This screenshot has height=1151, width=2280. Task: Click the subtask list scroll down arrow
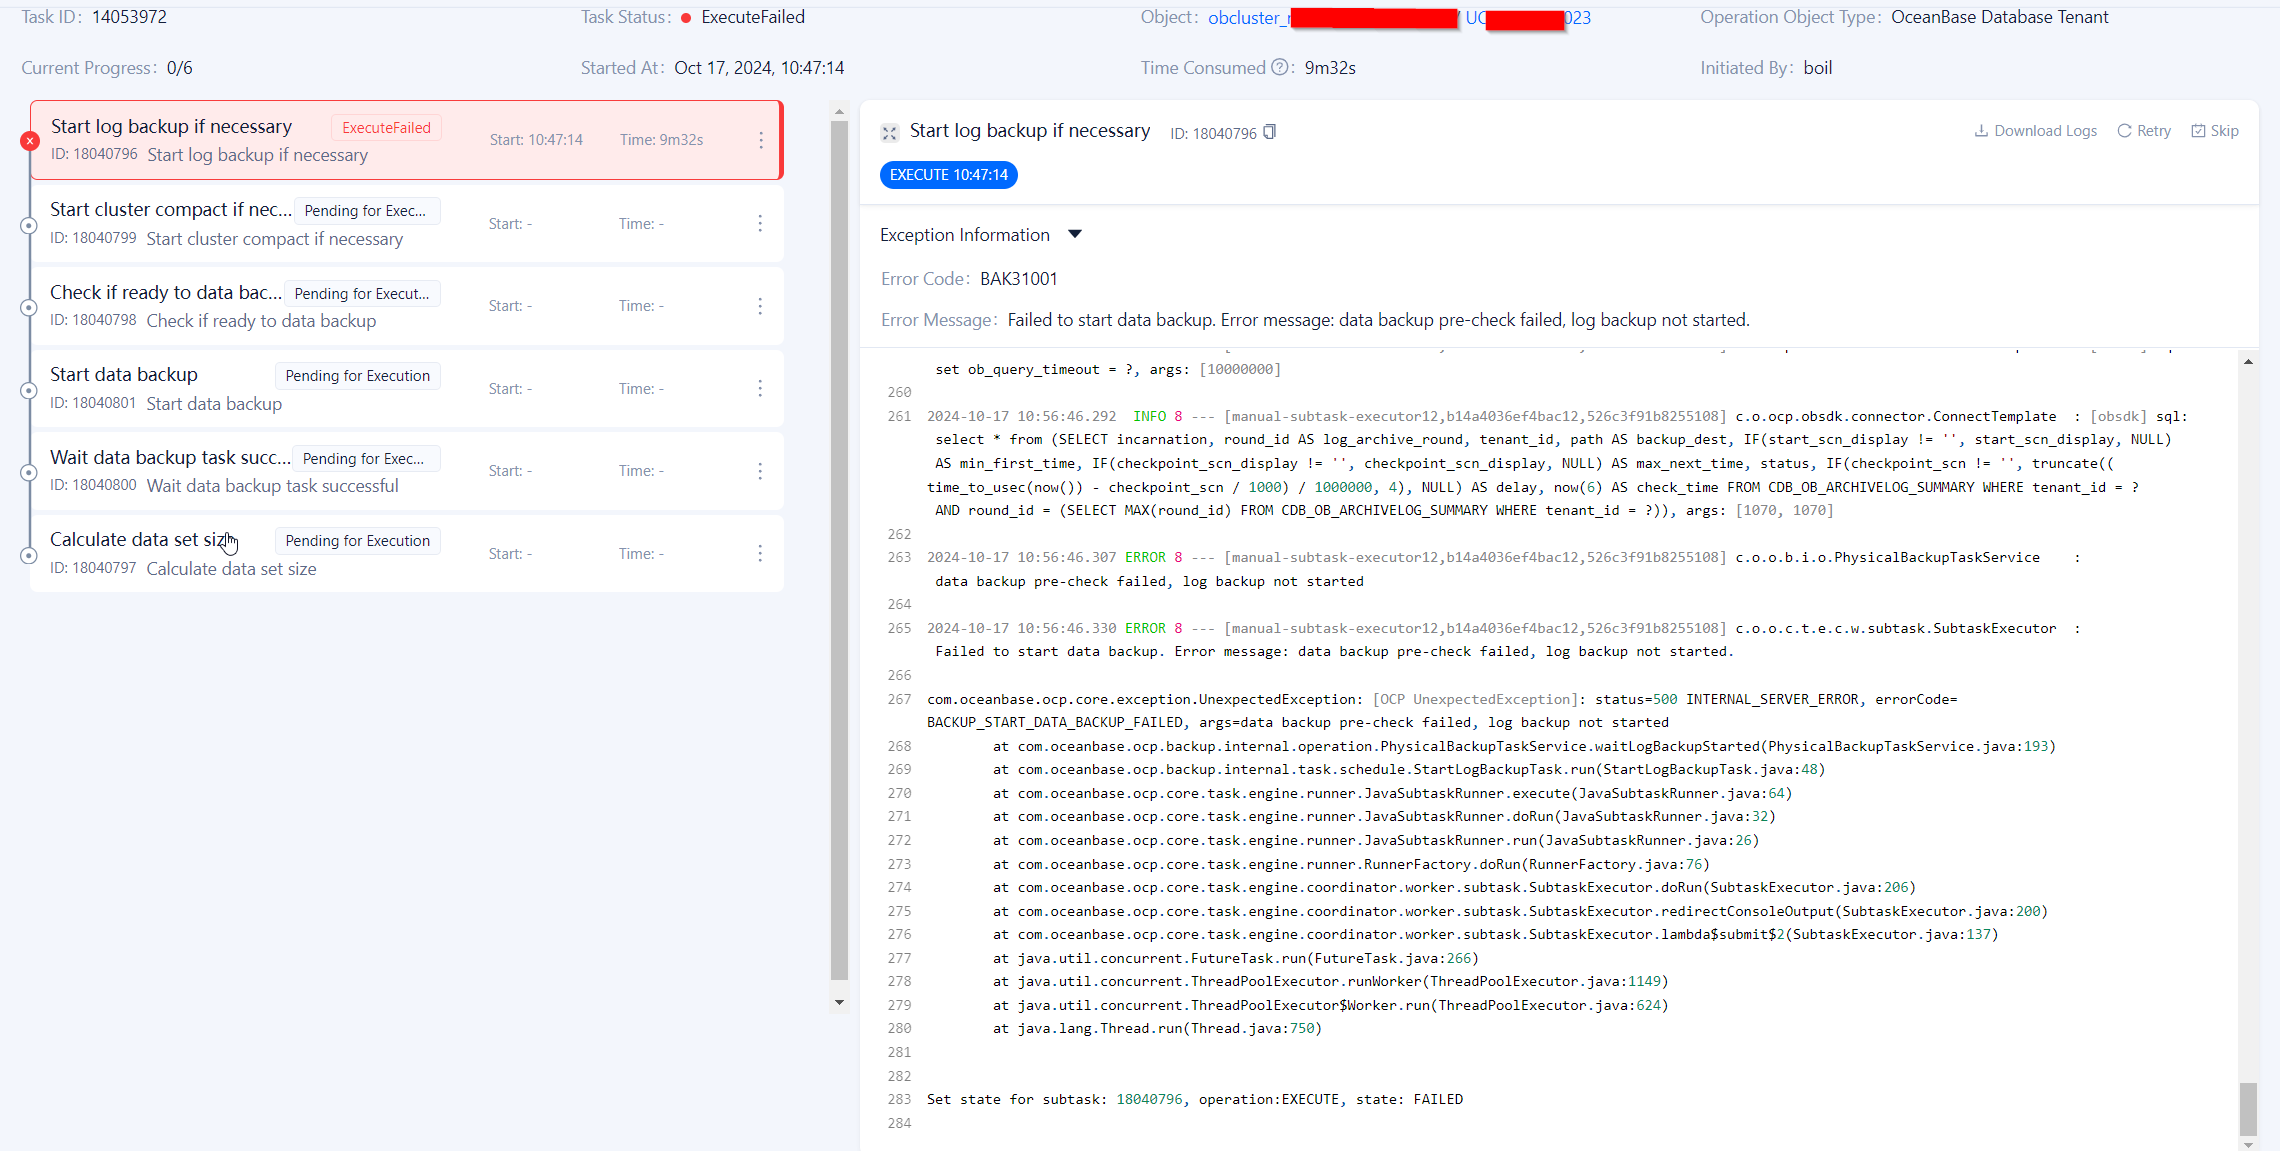(x=839, y=1002)
